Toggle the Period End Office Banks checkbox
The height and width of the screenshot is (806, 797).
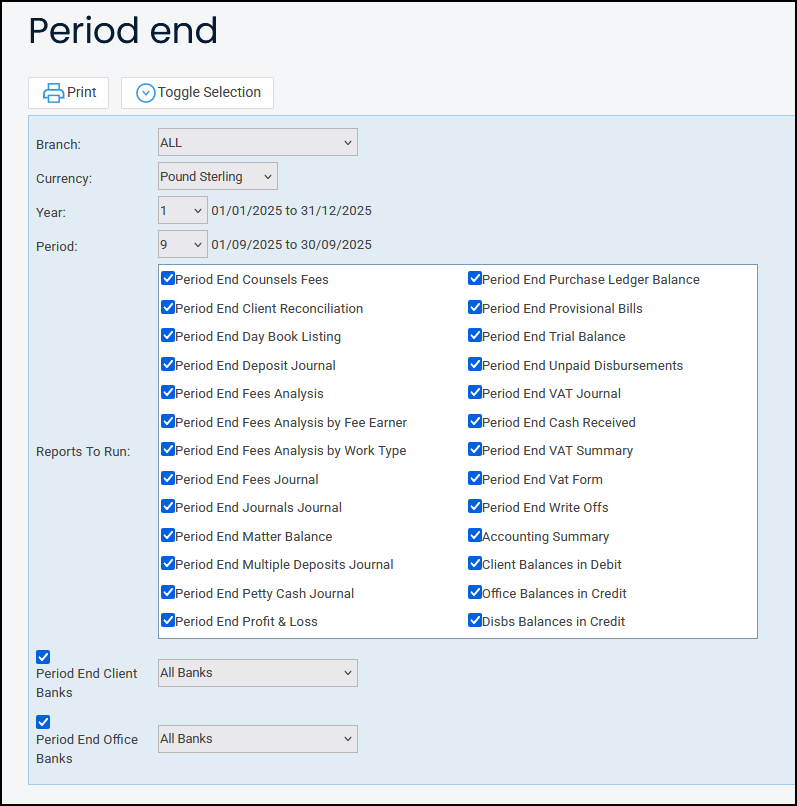pos(43,722)
